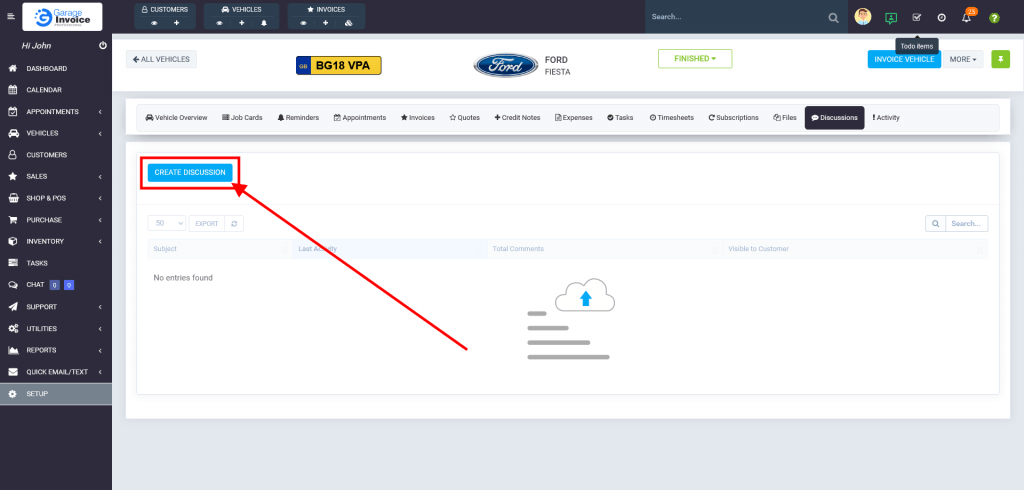The image size is (1024, 490).
Task: Click the Ford logo image
Action: 506,65
